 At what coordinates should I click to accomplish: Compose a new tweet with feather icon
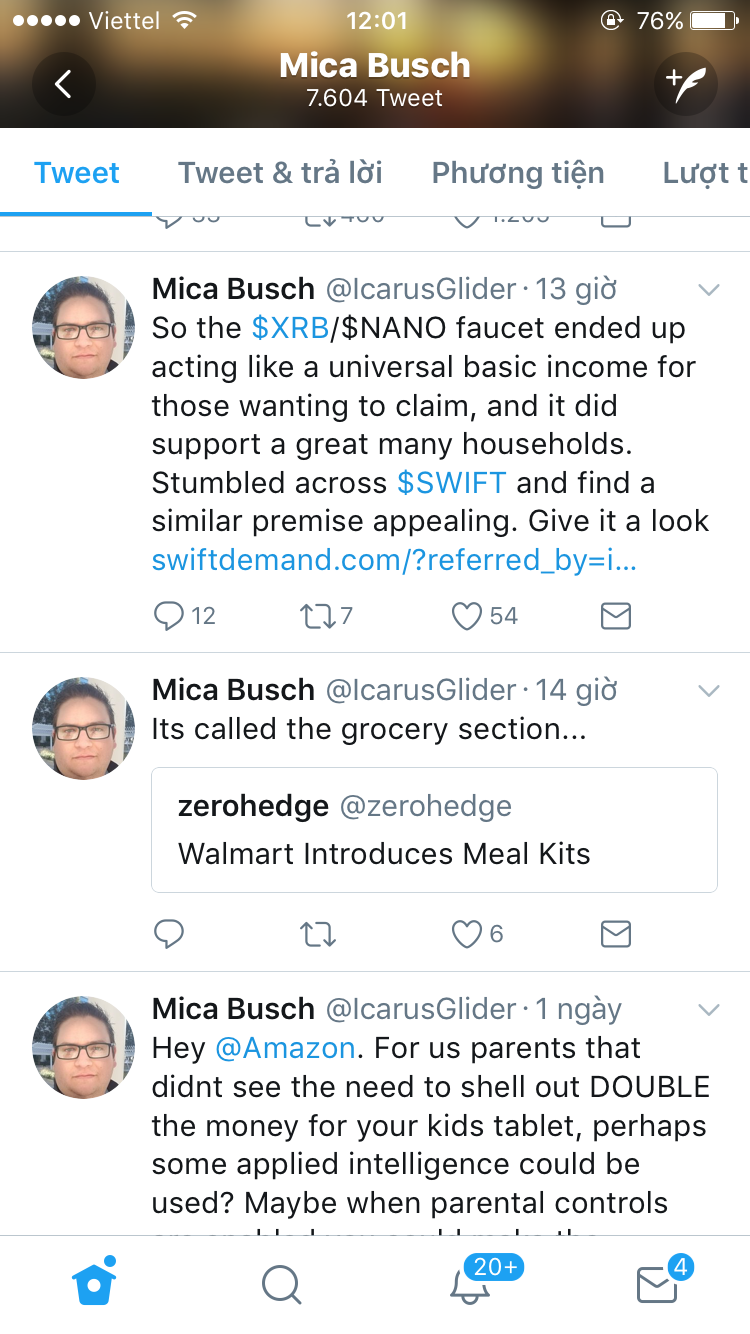tap(686, 84)
